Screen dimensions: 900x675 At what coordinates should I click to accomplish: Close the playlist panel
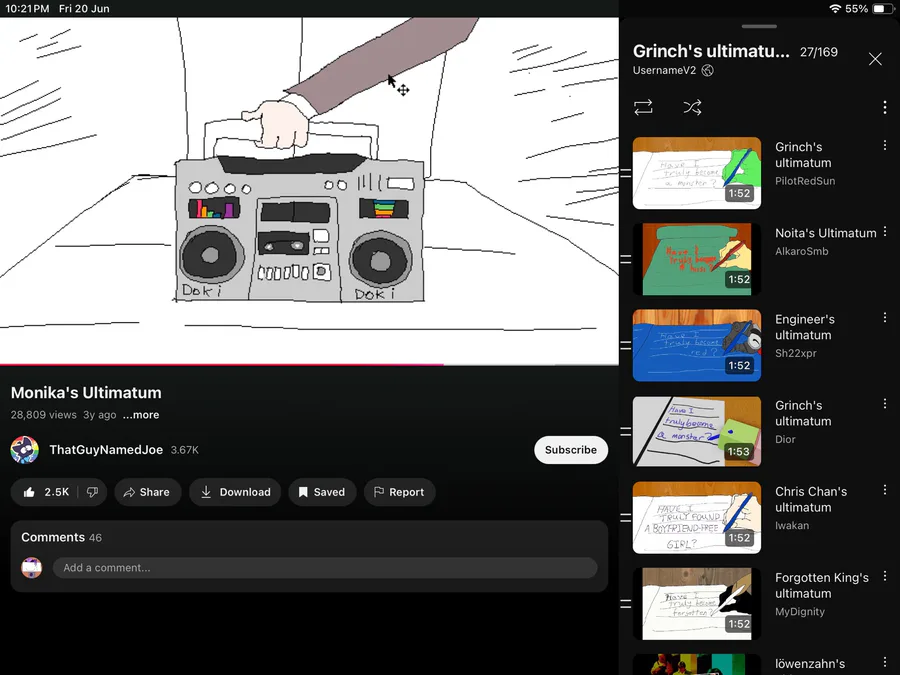tap(875, 59)
